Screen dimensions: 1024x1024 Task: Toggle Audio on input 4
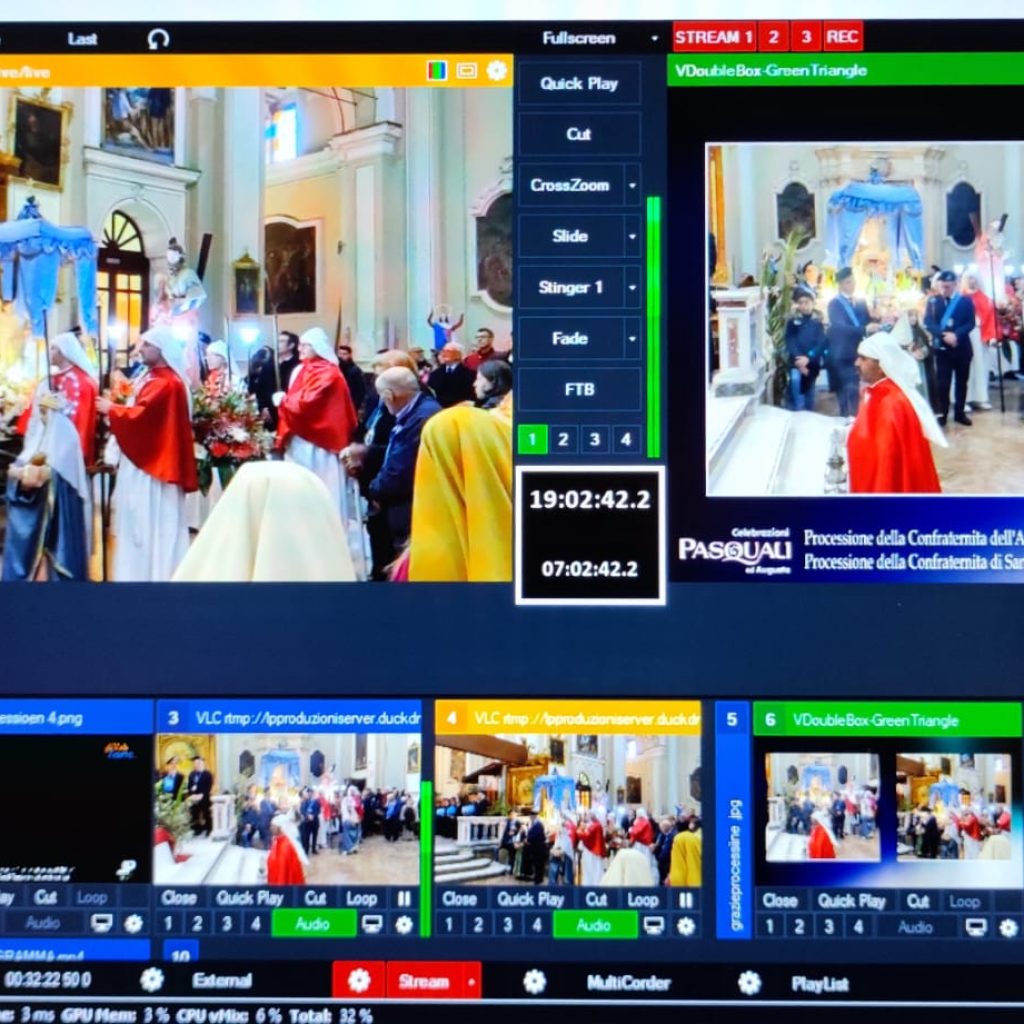pyautogui.click(x=594, y=925)
